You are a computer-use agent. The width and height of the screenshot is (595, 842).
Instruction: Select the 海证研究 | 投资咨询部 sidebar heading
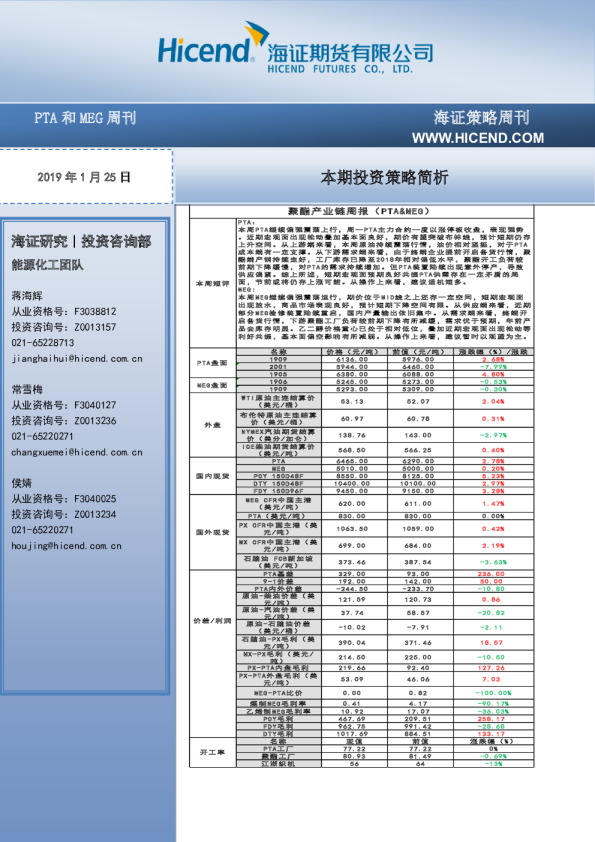pyautogui.click(x=82, y=241)
